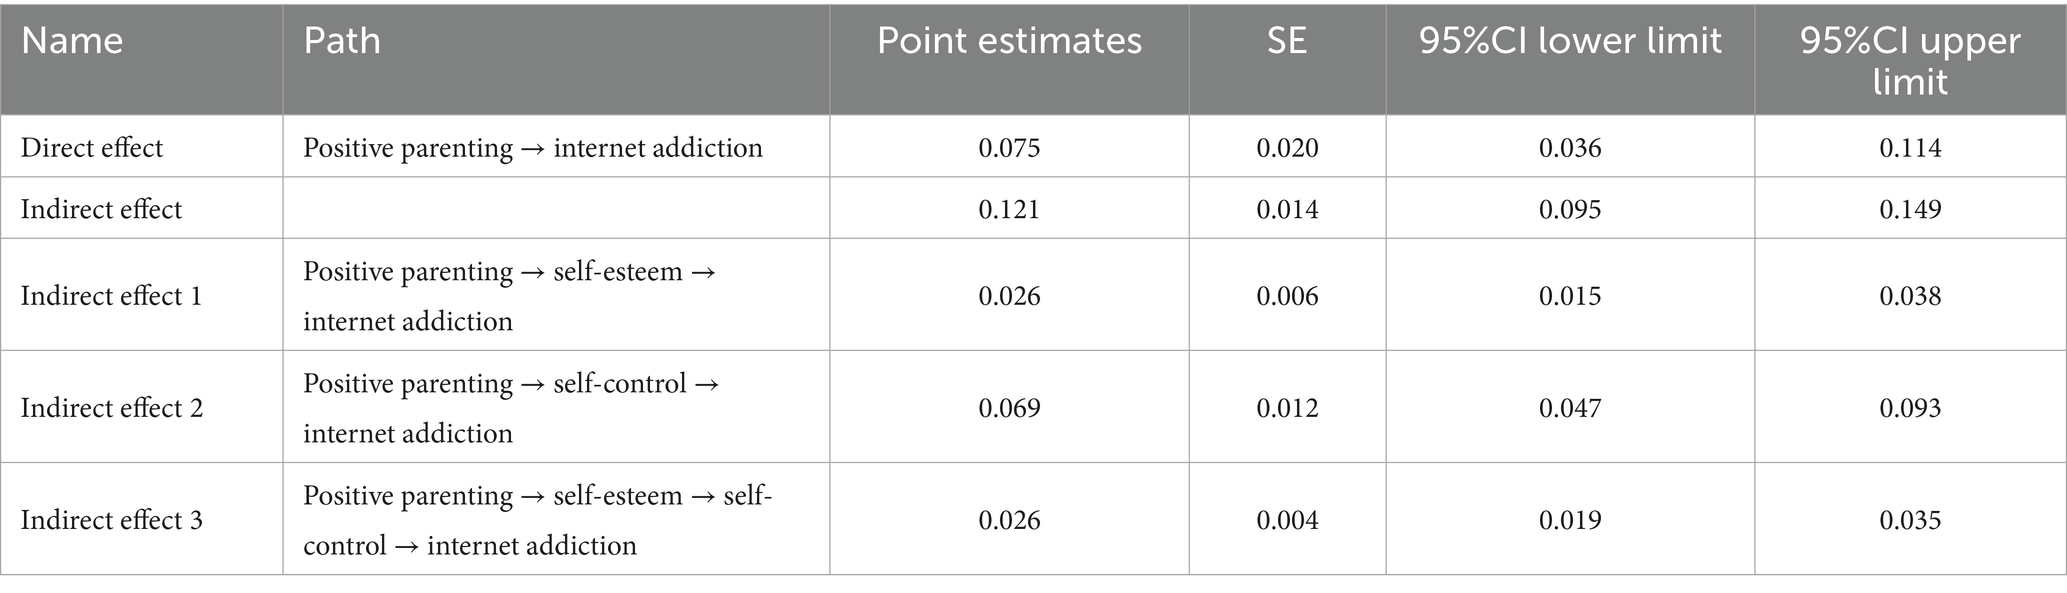Click the Path column header

[x=342, y=41]
